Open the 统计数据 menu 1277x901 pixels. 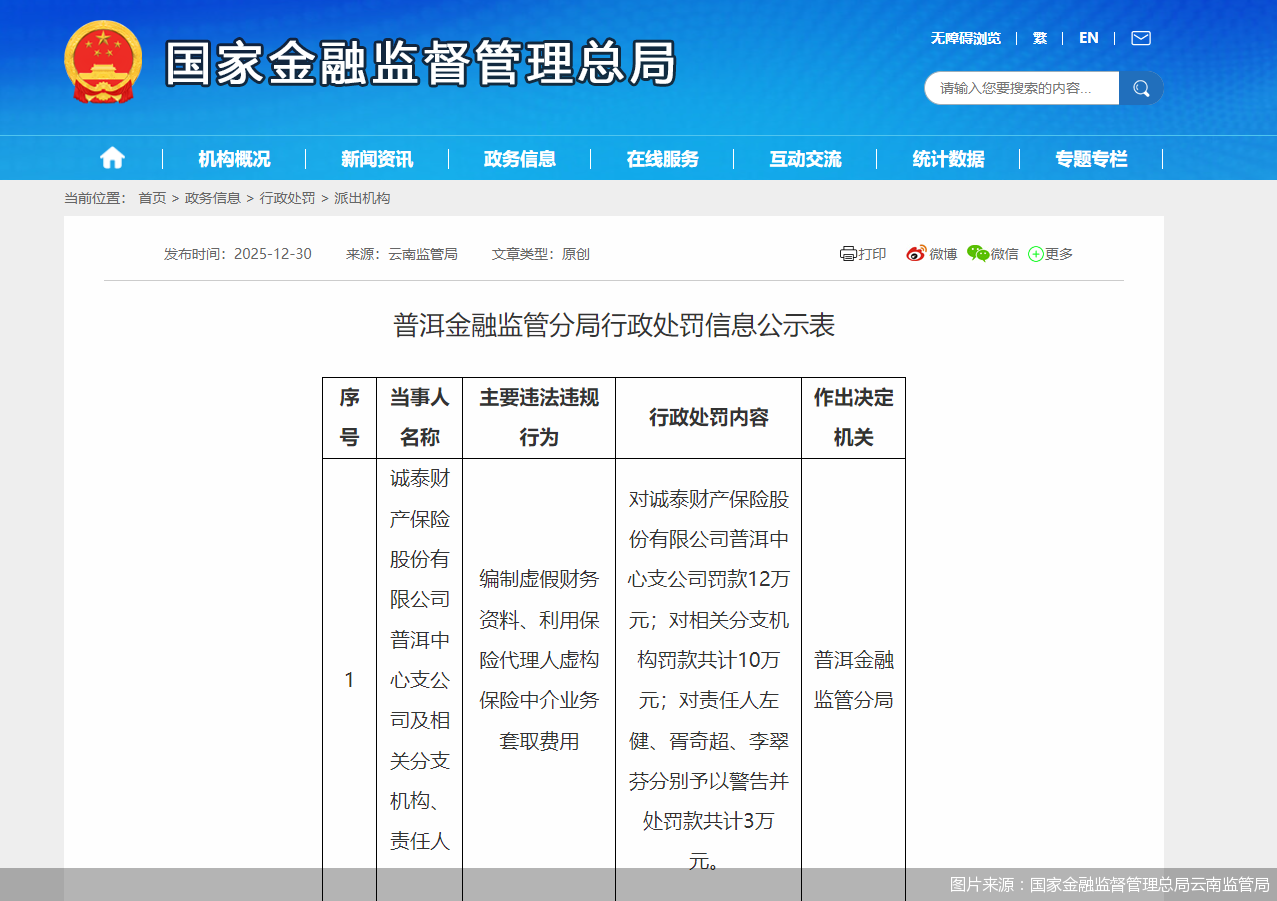947,157
